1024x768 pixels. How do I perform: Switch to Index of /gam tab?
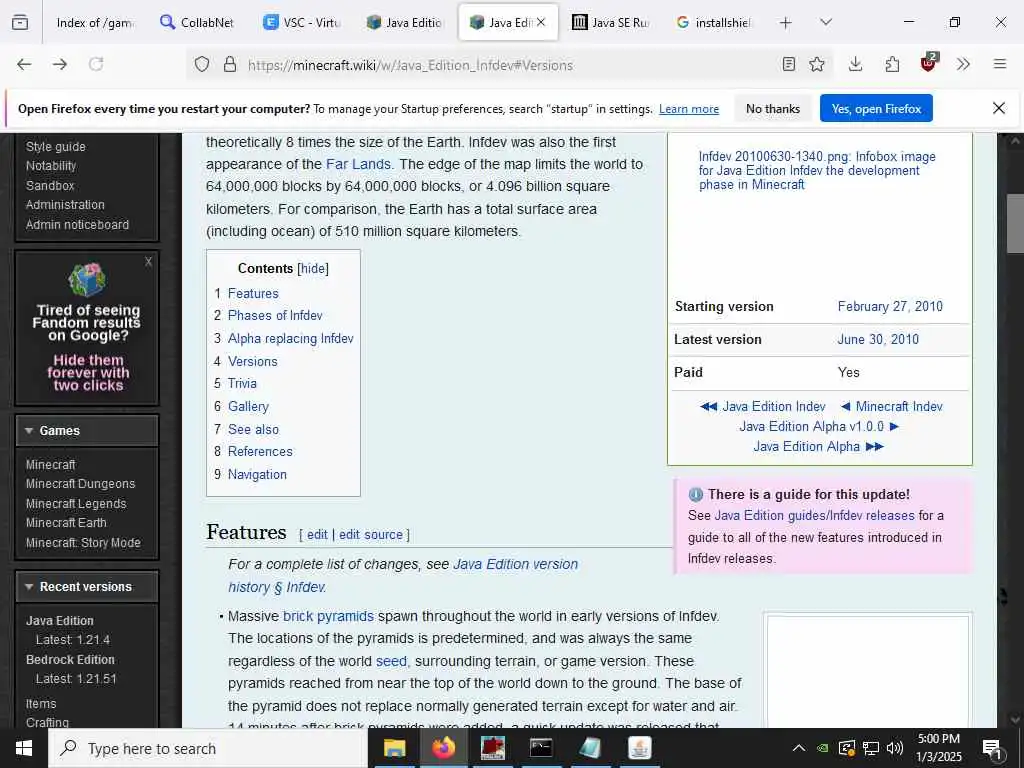pos(94,22)
